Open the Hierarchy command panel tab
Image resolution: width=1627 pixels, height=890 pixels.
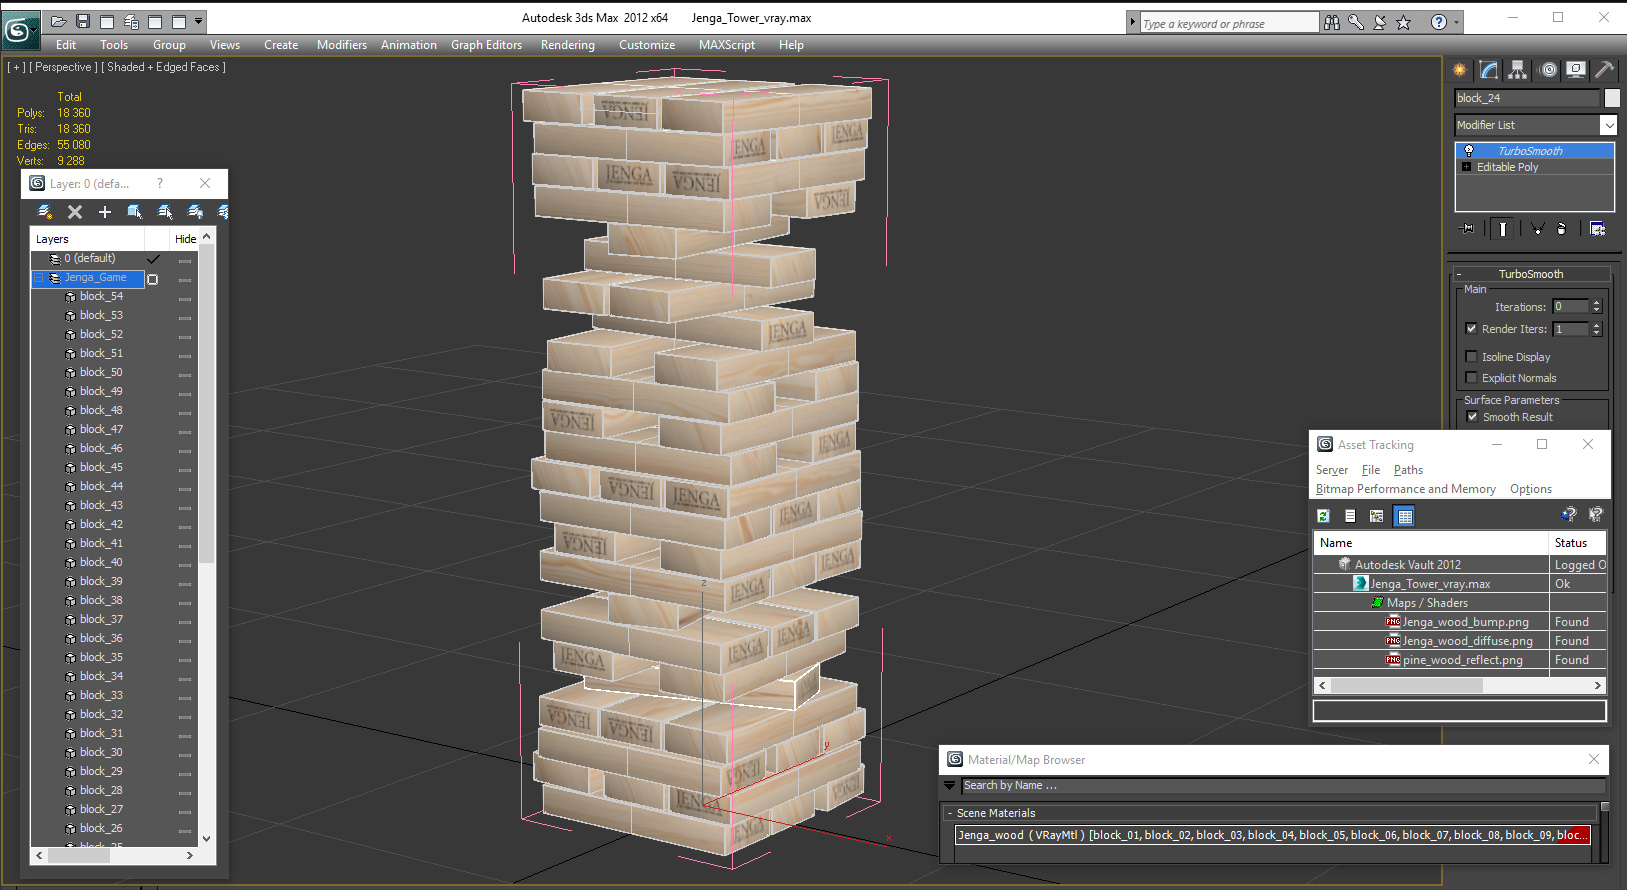1518,70
